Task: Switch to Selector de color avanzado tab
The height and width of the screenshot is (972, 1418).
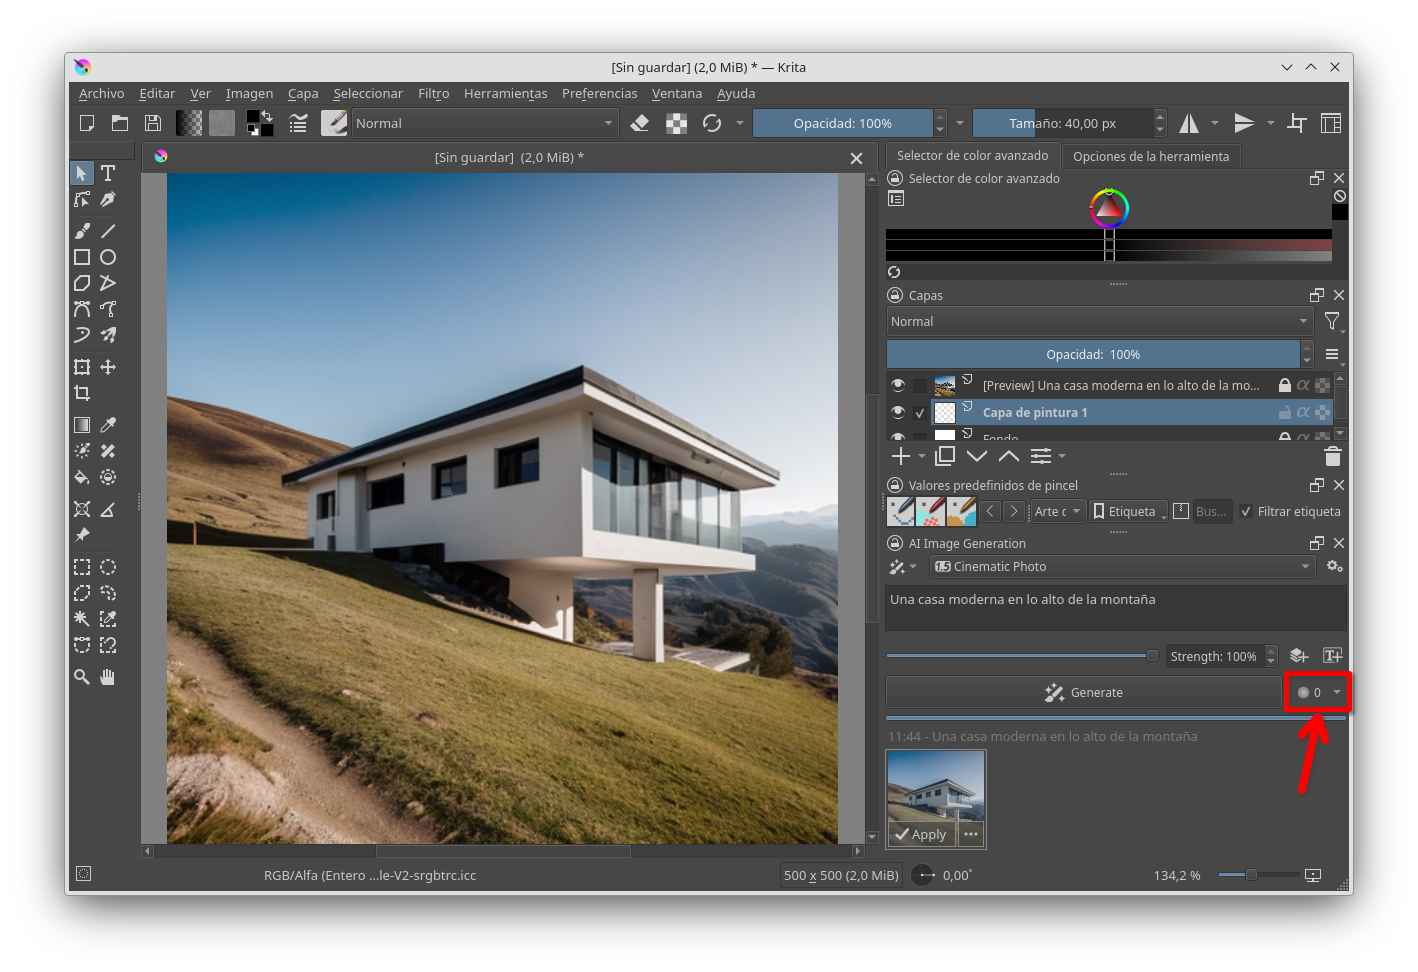Action: point(972,155)
